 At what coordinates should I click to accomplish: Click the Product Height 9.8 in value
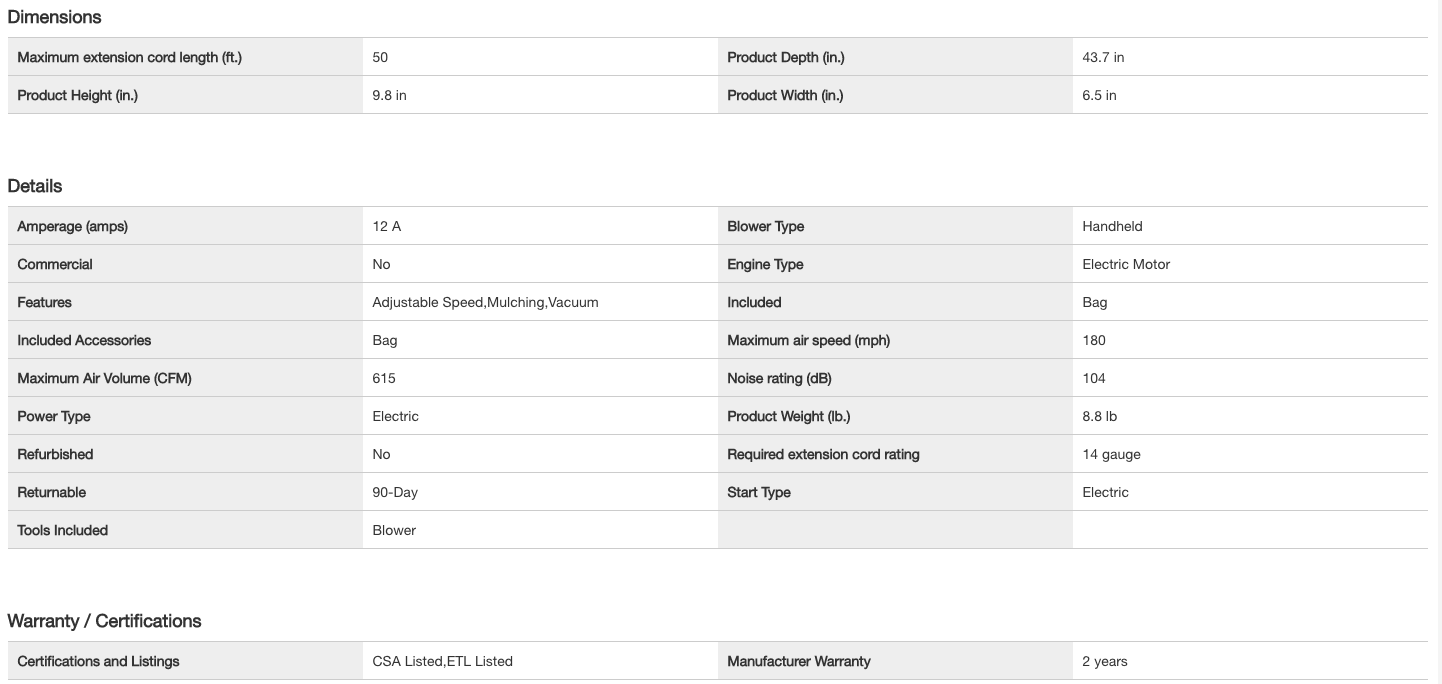[x=389, y=95]
